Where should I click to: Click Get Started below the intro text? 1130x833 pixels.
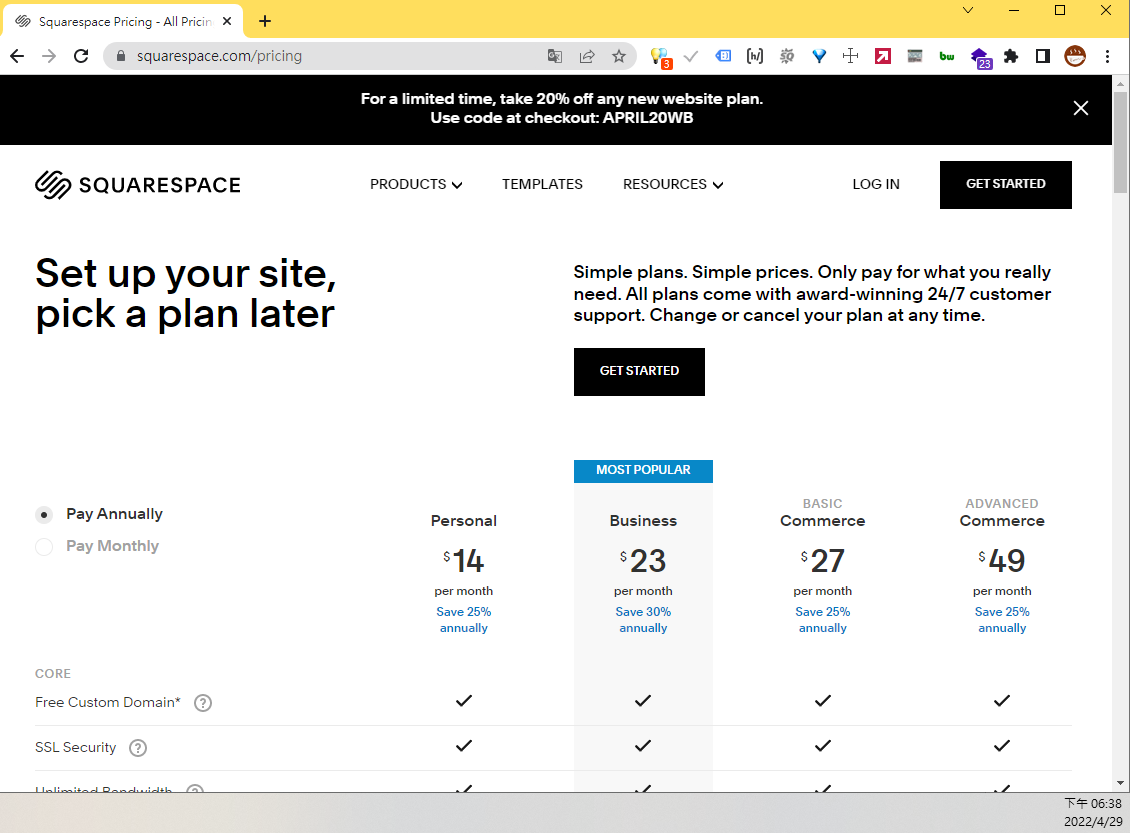click(639, 372)
